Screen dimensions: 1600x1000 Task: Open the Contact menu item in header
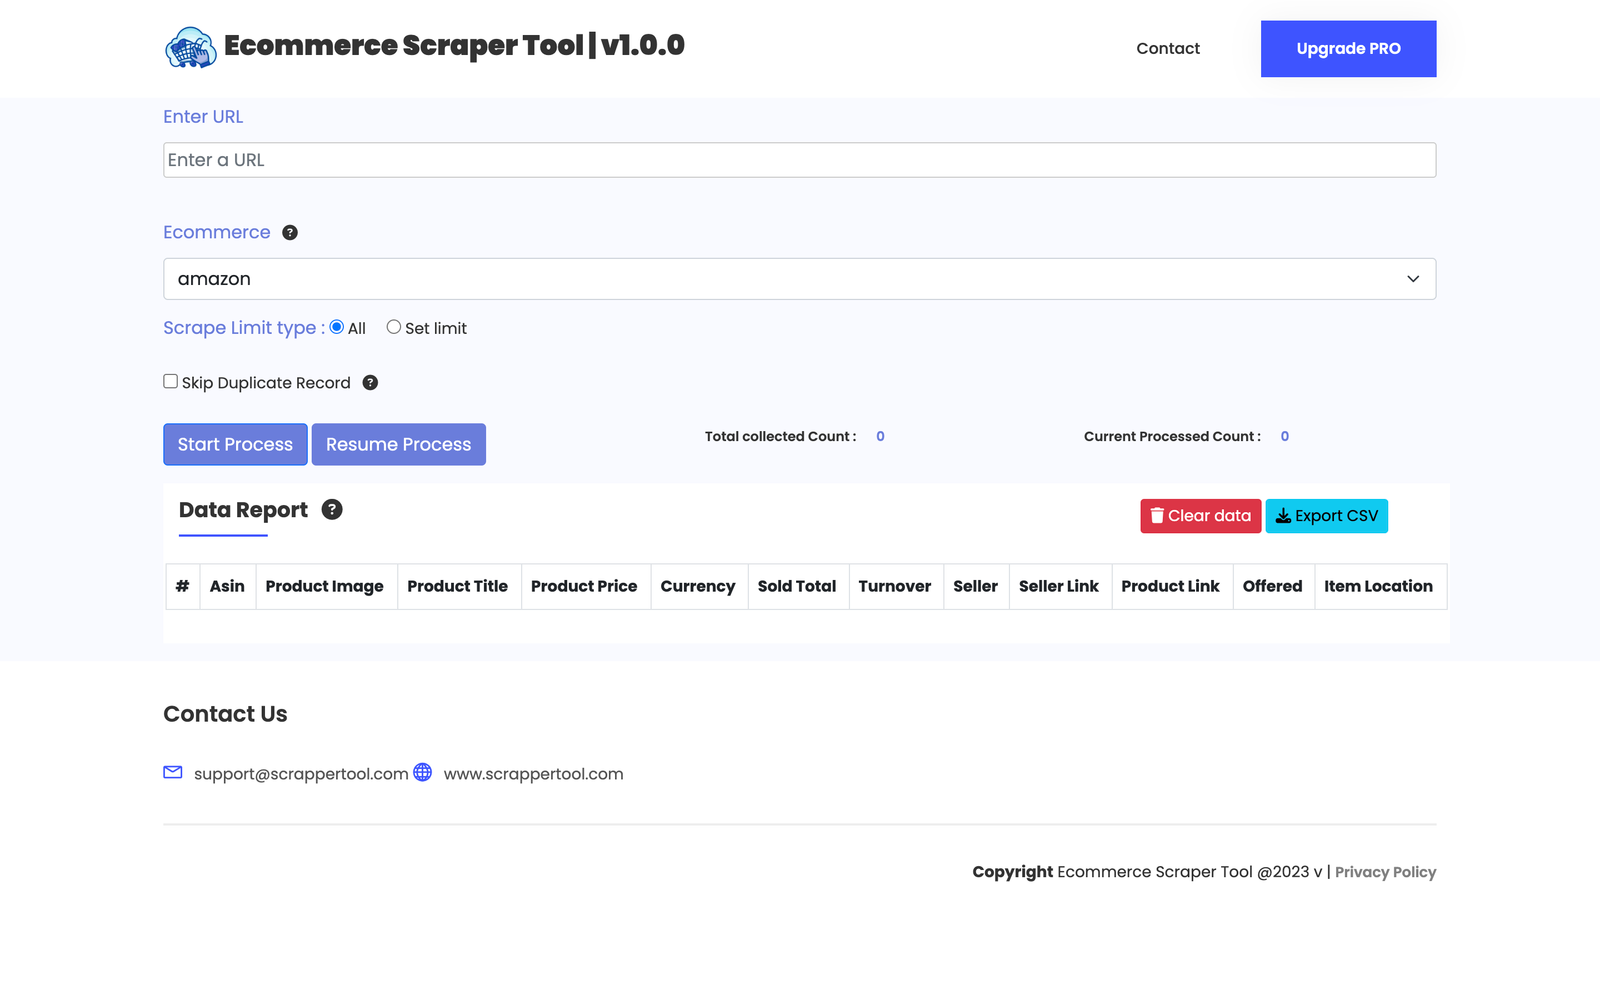point(1168,48)
